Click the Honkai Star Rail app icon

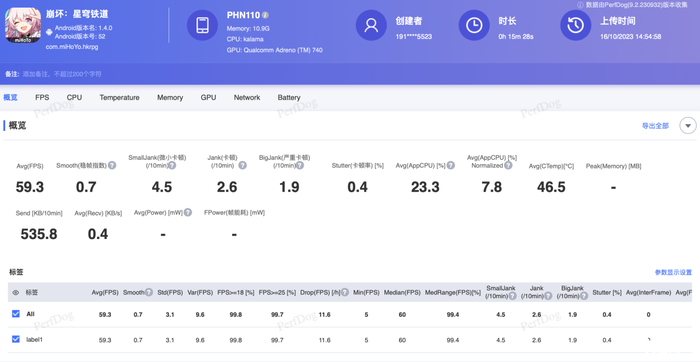coord(23,25)
